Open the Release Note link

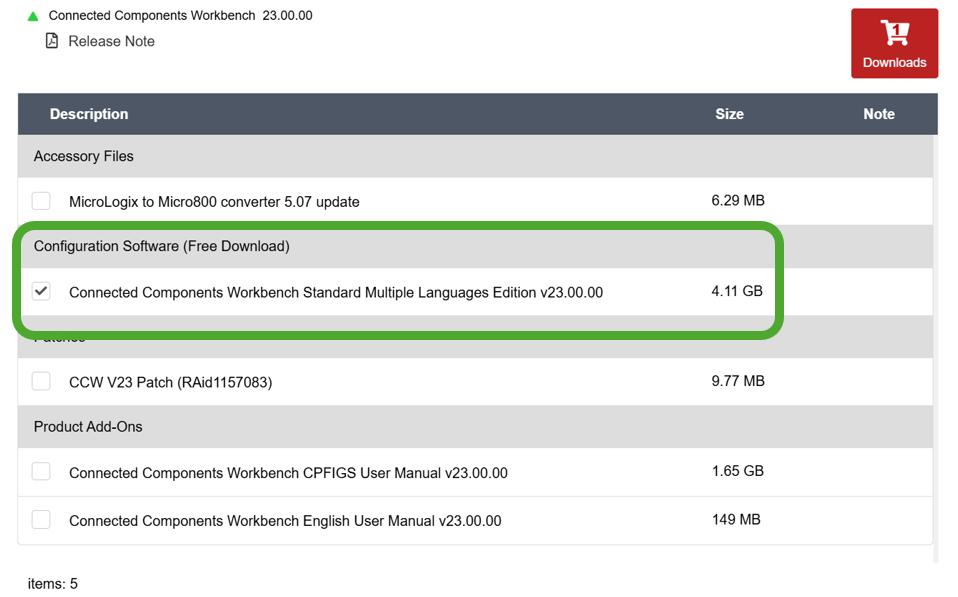(111, 41)
